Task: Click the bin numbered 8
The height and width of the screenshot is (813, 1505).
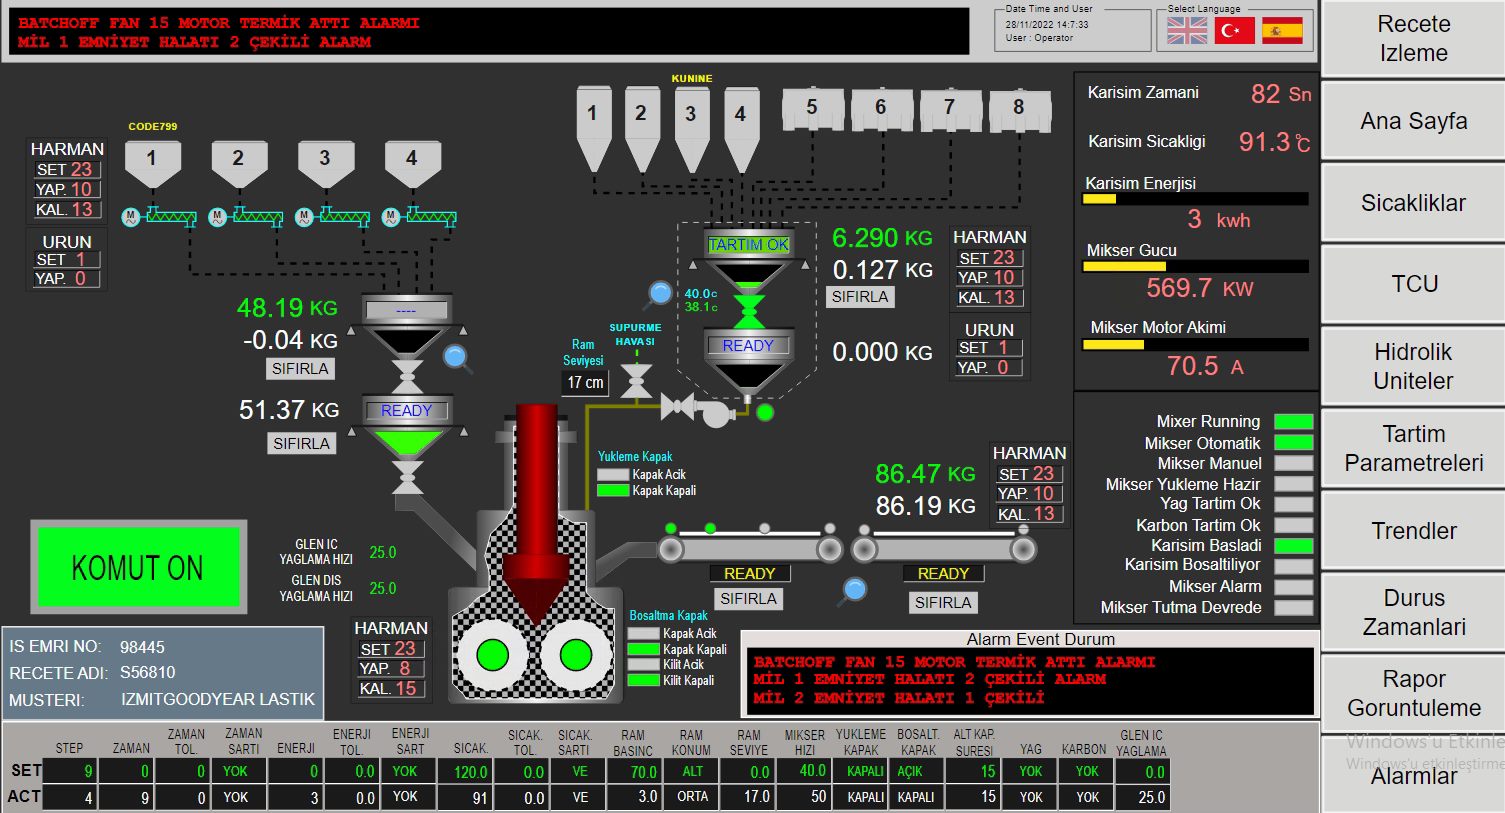Action: (1018, 109)
